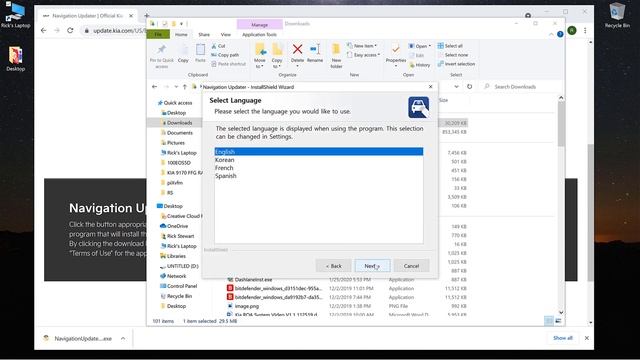
Task: Refresh the Explorer folder view
Action: (469, 87)
